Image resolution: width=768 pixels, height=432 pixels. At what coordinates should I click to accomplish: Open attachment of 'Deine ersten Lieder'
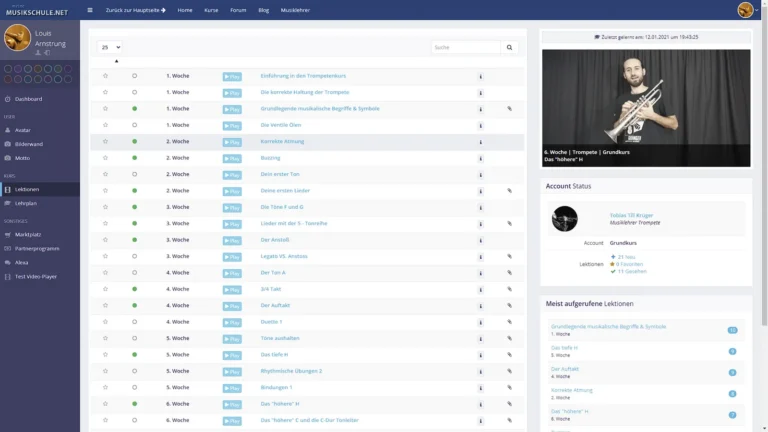(x=509, y=191)
